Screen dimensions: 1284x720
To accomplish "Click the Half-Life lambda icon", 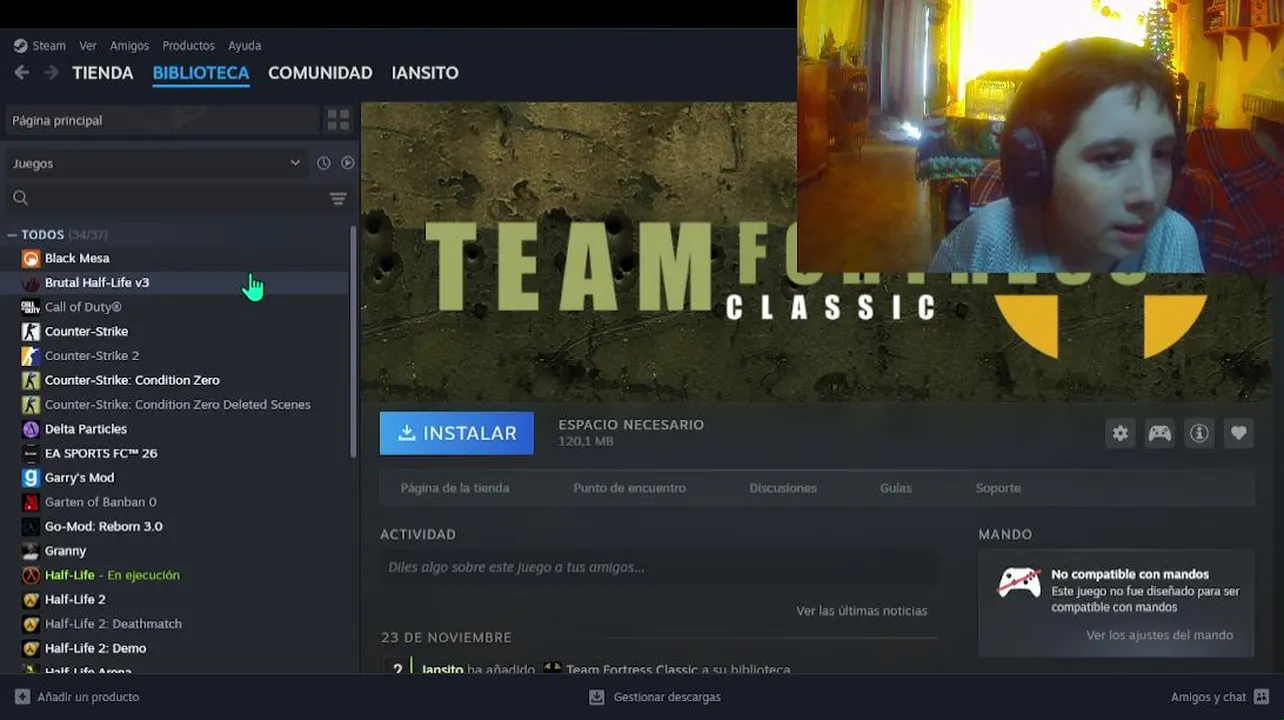I will [31, 575].
